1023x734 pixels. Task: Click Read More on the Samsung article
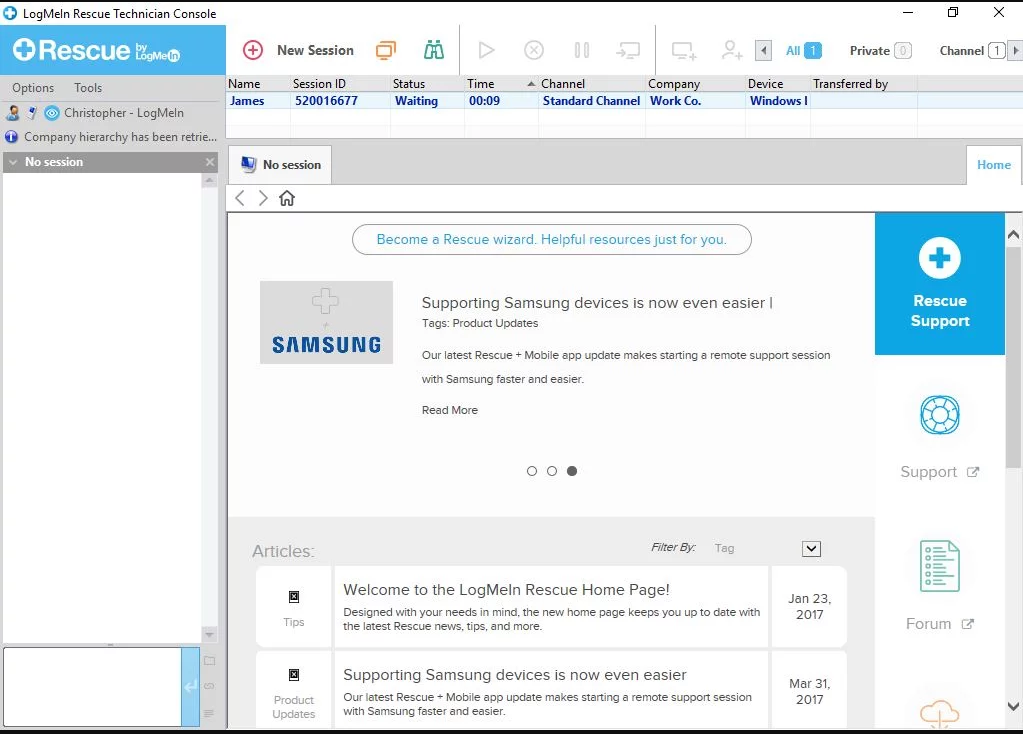point(449,410)
